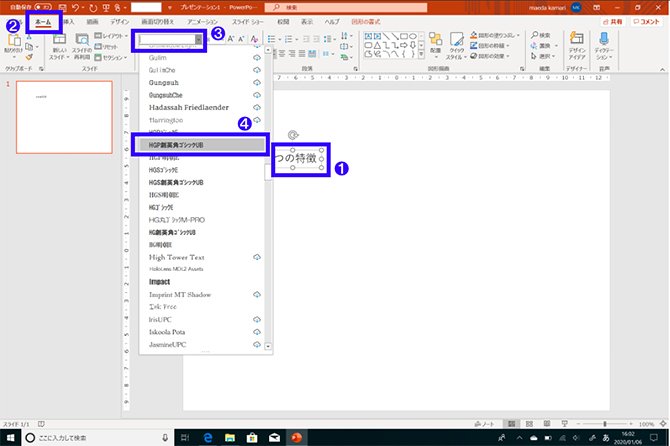Click the Find magnifier icon in Editing group
Screen dimensions: 670x446
coord(534,35)
